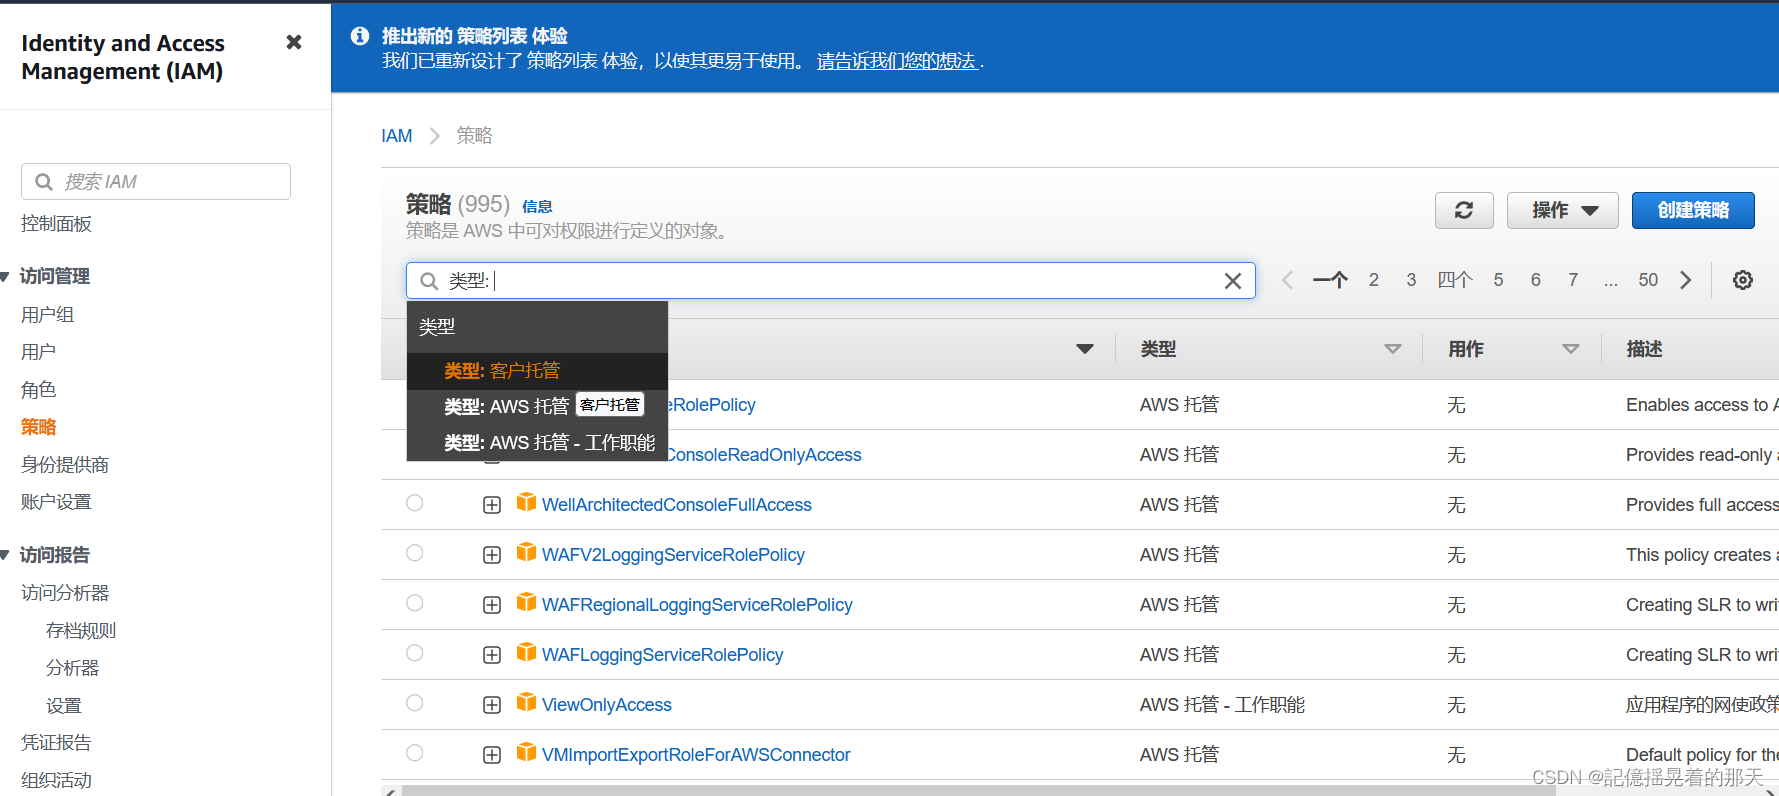Open 策略 in the sidebar
The image size is (1779, 796).
point(38,427)
